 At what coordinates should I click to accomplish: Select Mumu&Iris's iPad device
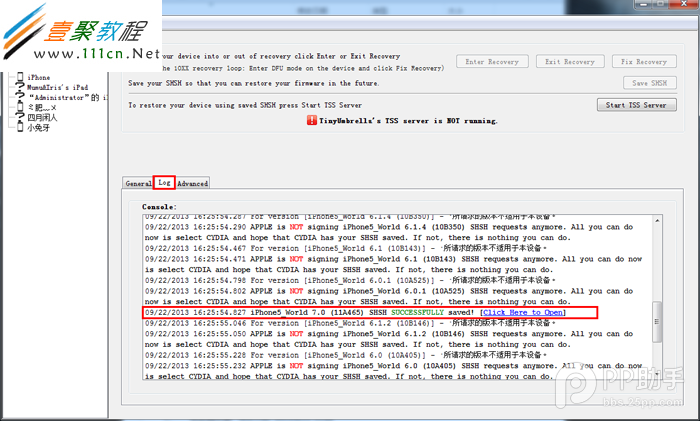click(57, 88)
